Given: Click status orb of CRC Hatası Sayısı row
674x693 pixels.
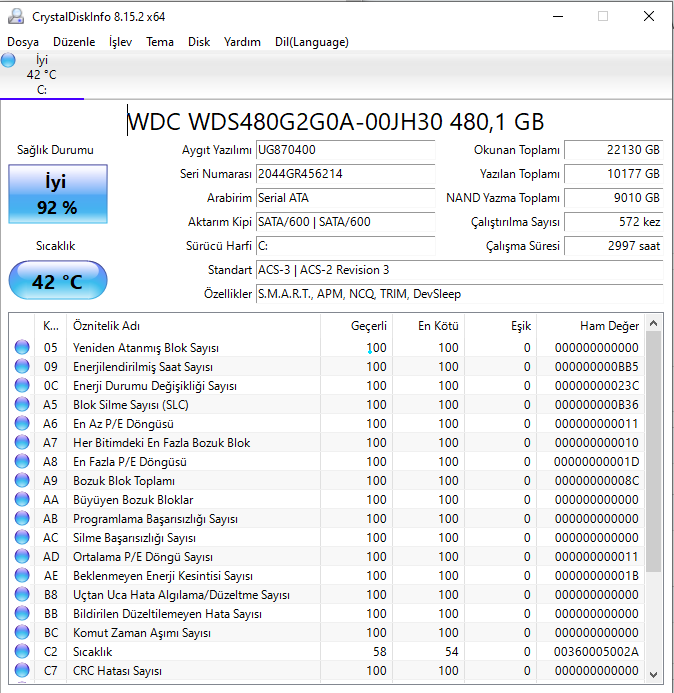Looking at the screenshot, I should coord(22,670).
